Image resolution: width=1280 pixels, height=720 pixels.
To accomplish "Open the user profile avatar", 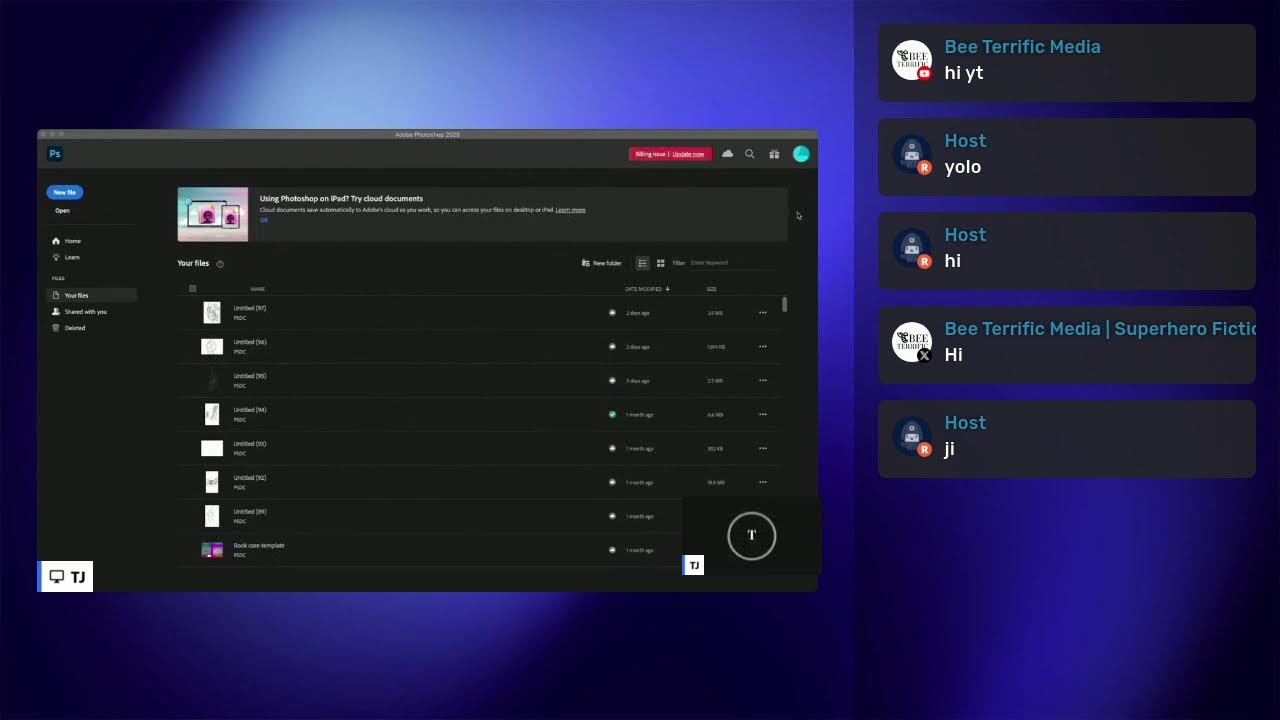I will pyautogui.click(x=800, y=154).
